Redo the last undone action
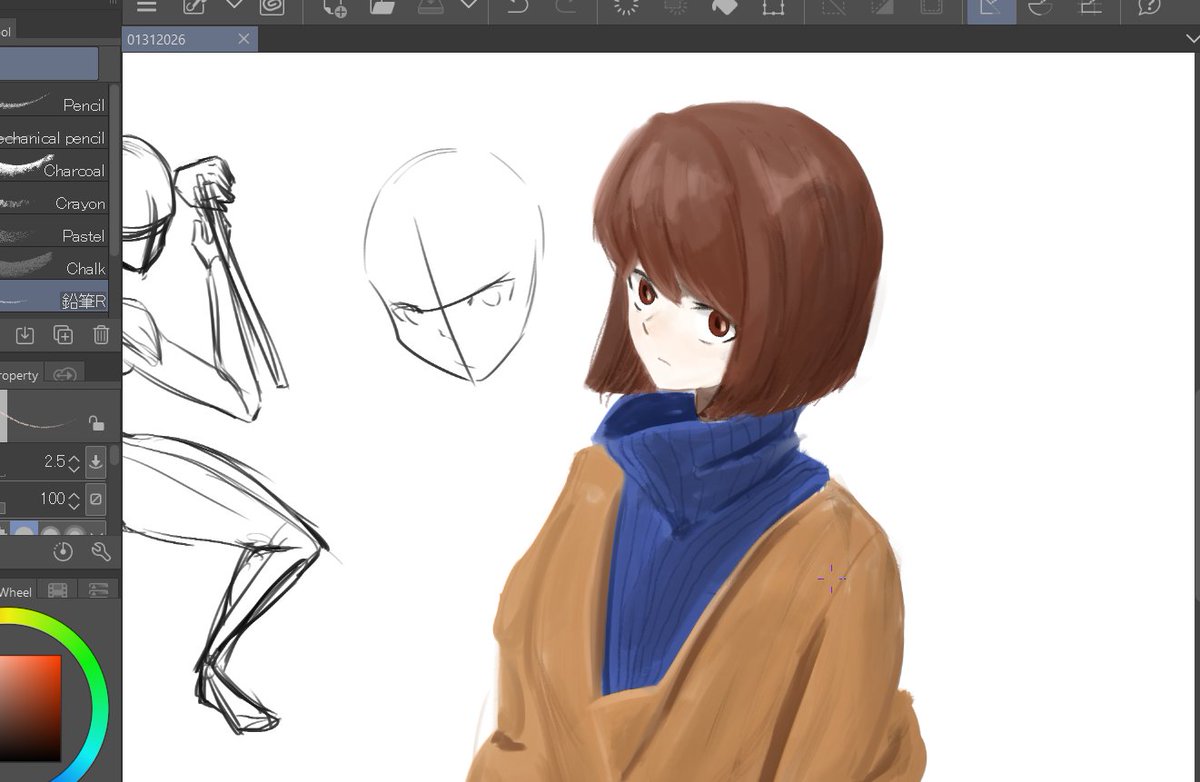Viewport: 1200px width, 782px height. click(565, 5)
